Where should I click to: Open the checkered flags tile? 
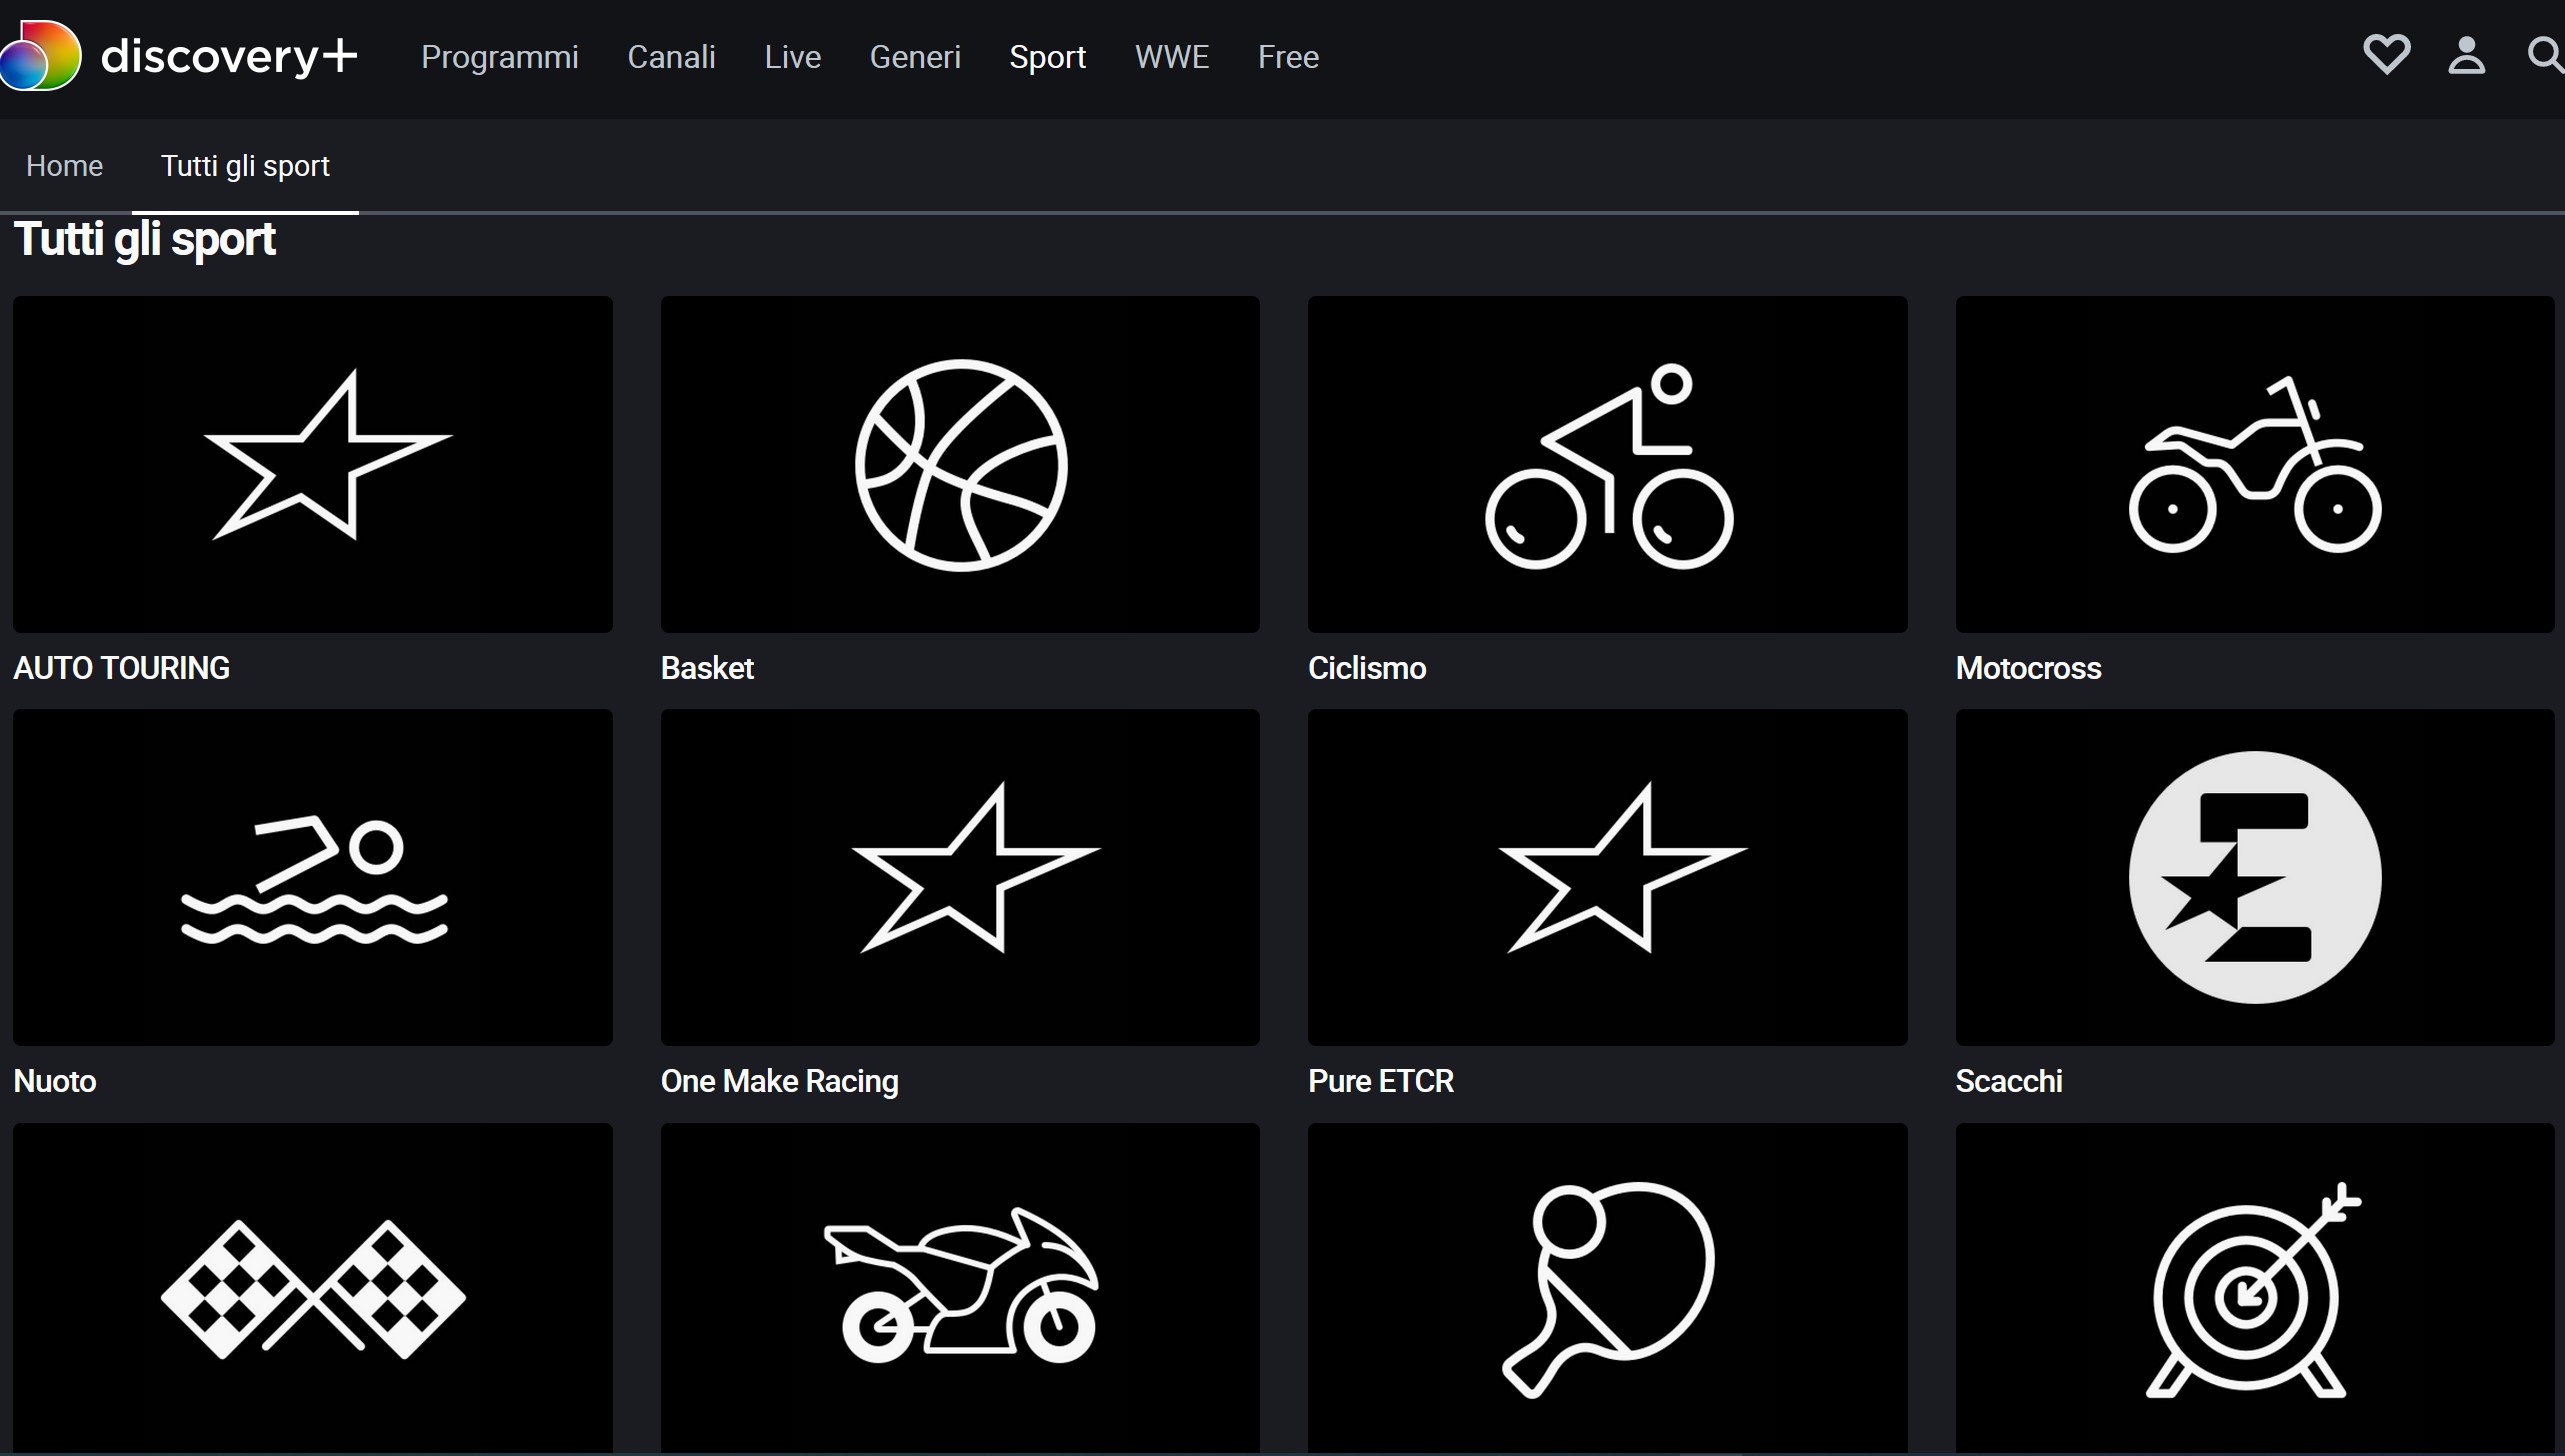(312, 1288)
